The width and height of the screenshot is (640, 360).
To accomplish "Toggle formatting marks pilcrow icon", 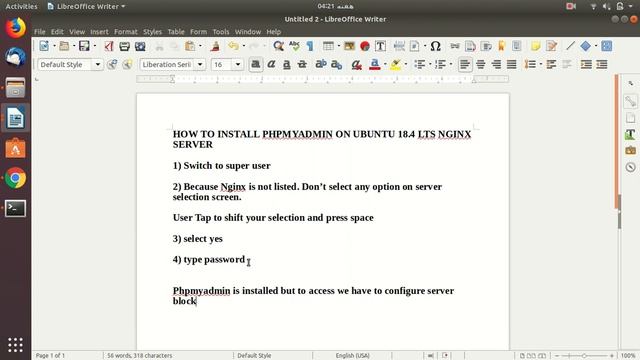I will (x=310, y=46).
